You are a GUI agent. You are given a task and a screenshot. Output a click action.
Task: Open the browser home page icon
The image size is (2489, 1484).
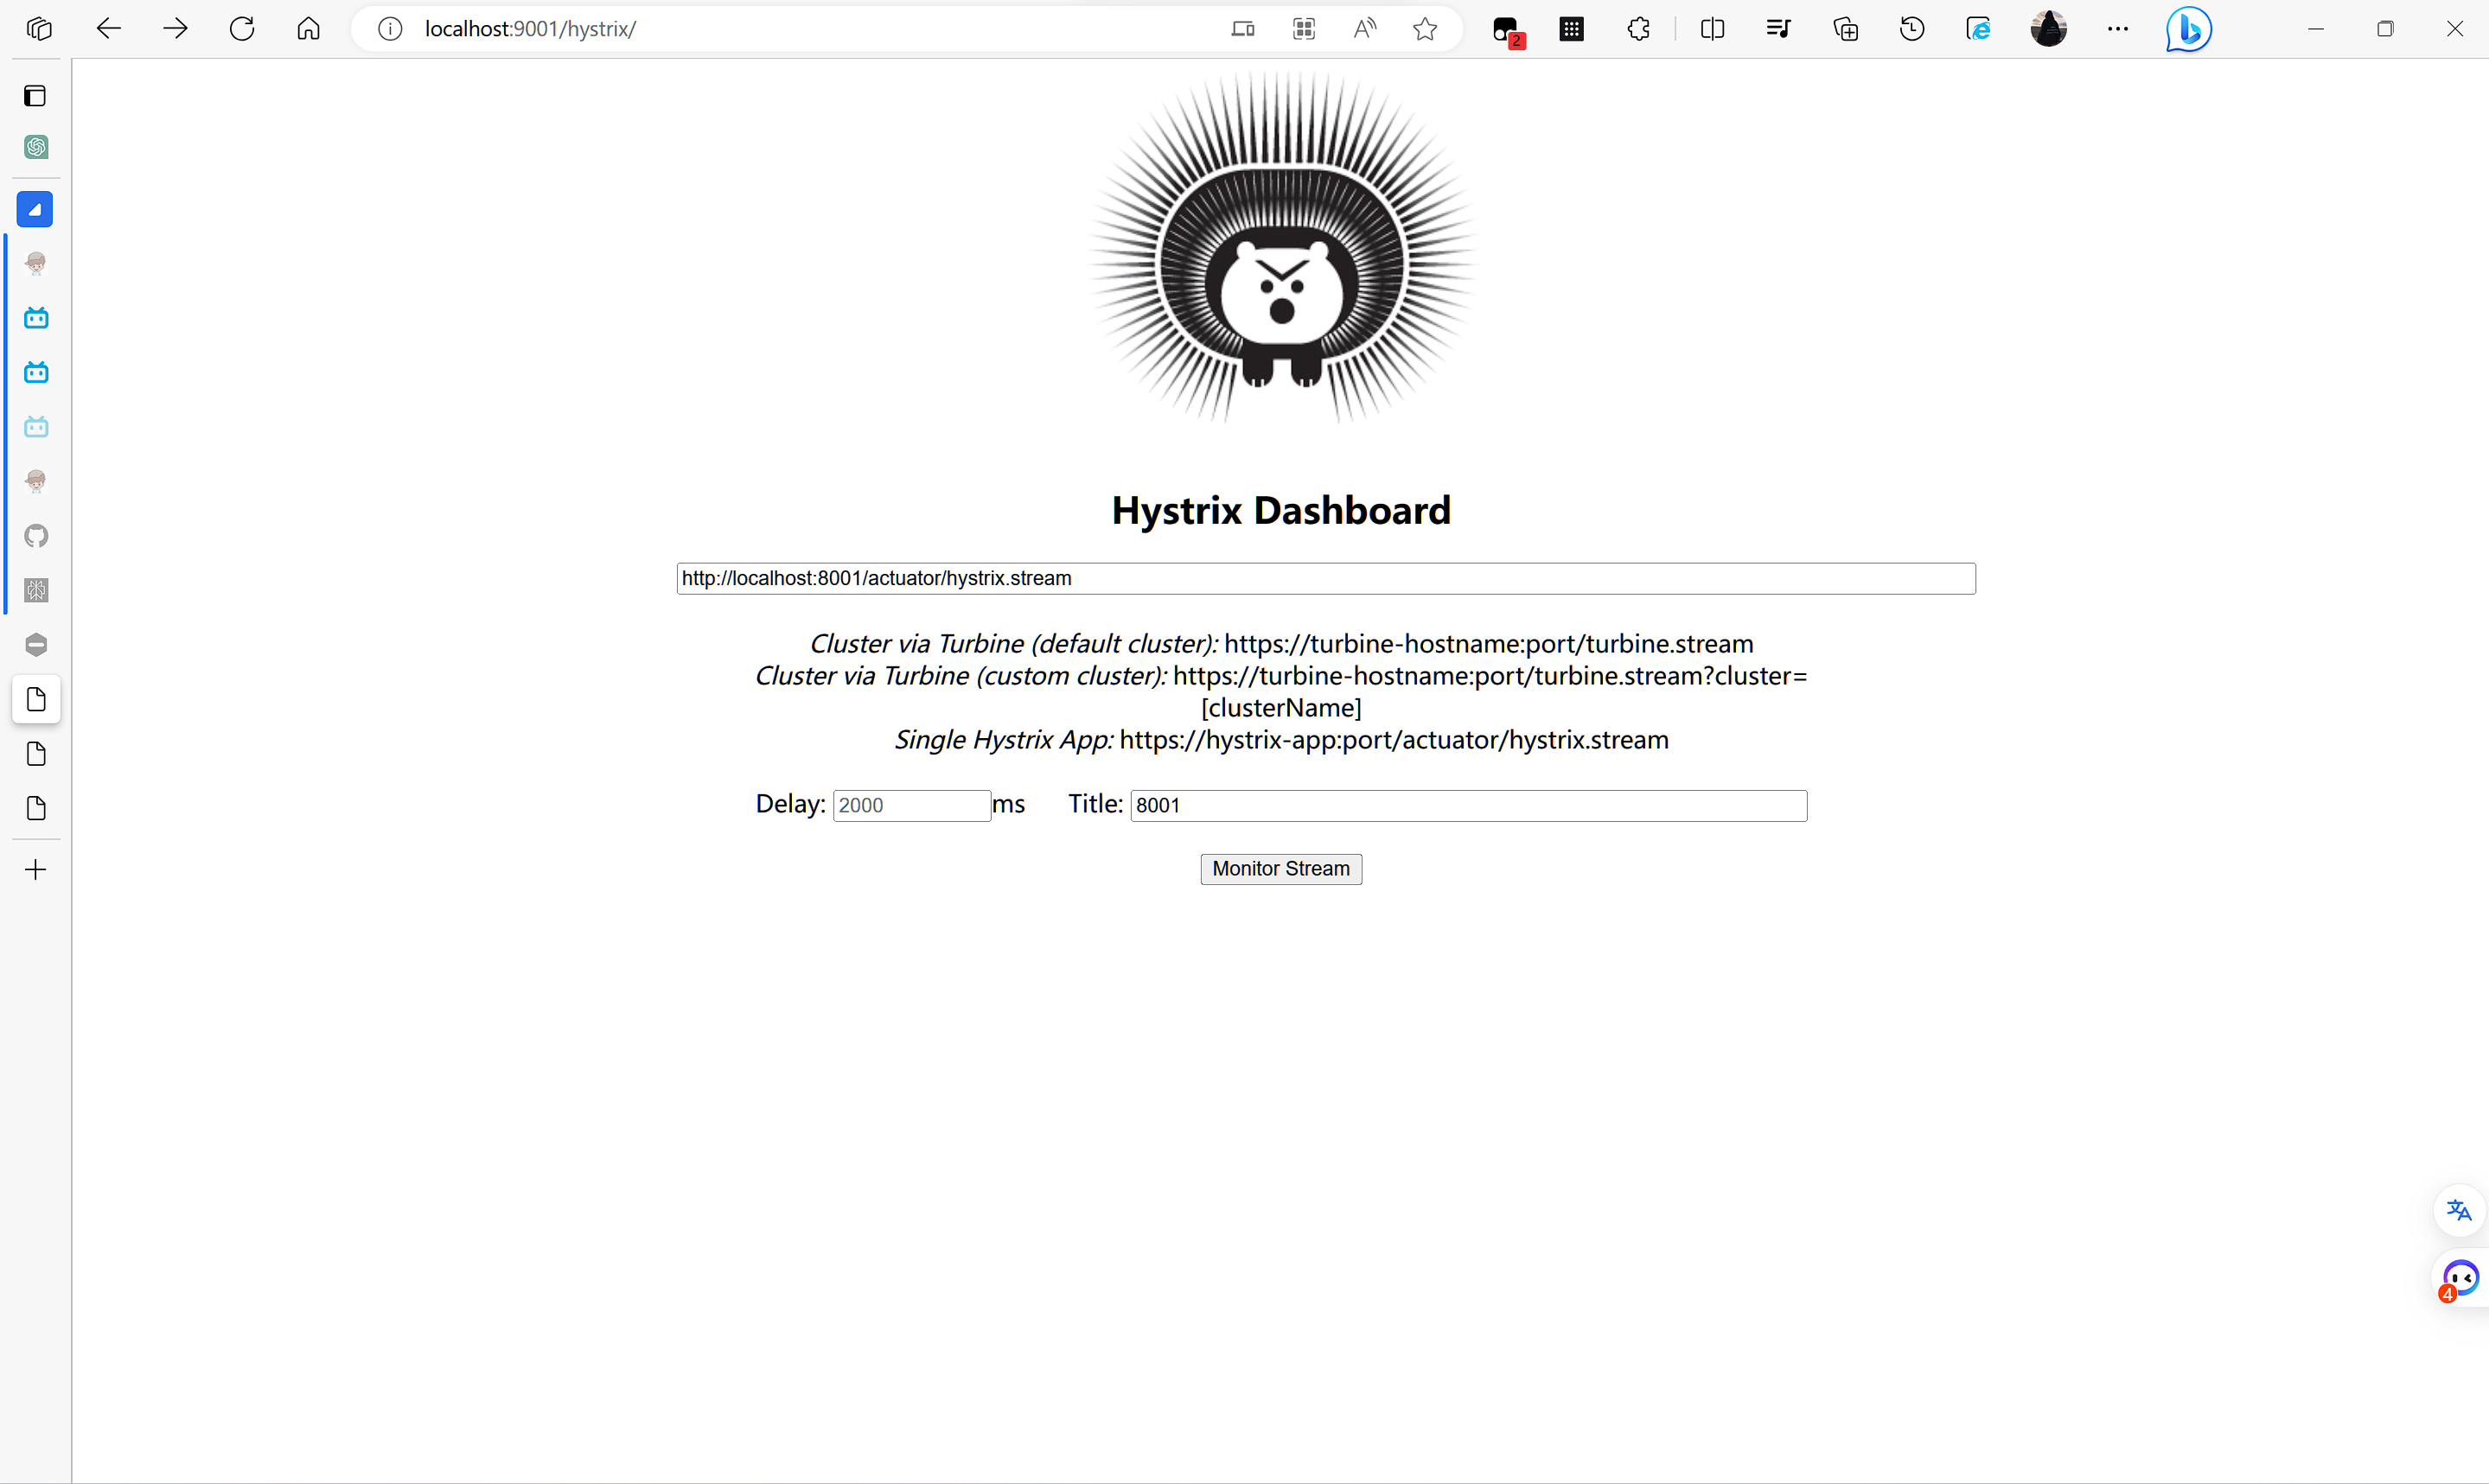(308, 29)
